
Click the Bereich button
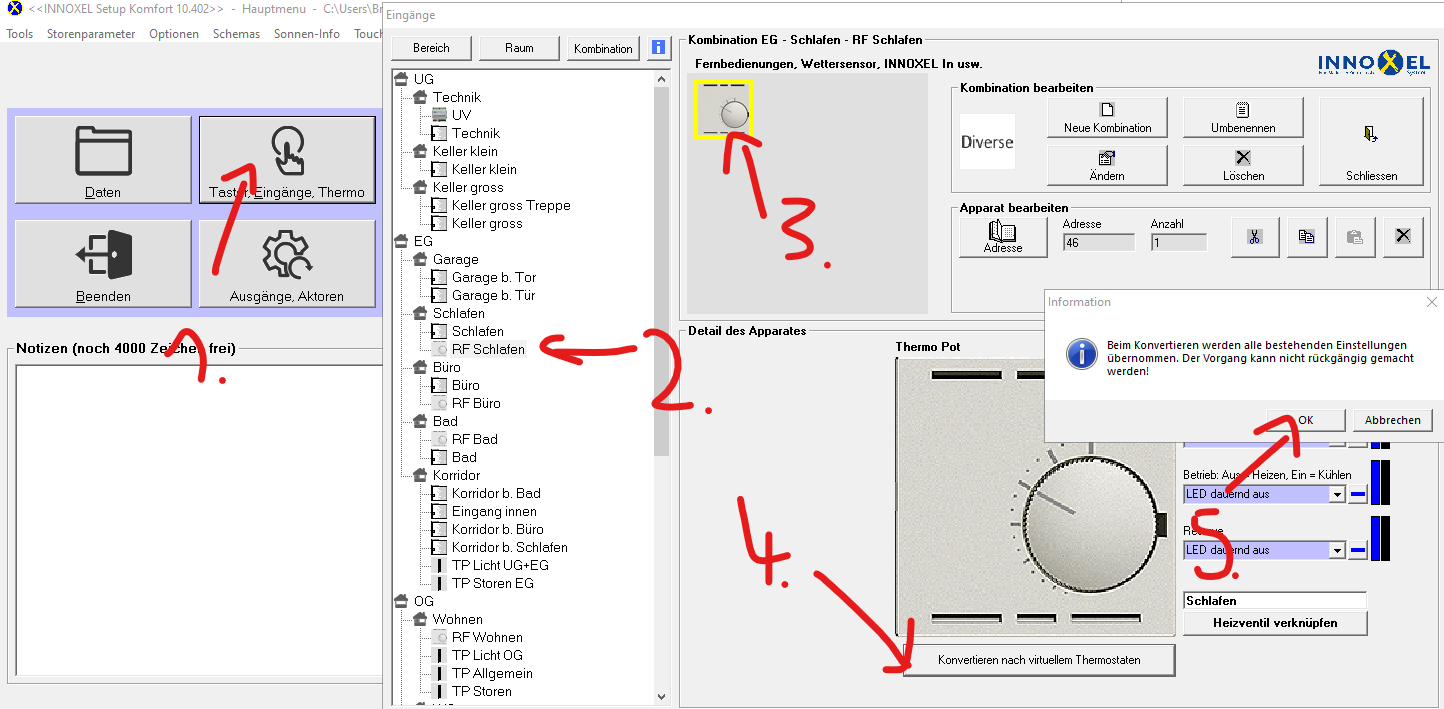431,48
